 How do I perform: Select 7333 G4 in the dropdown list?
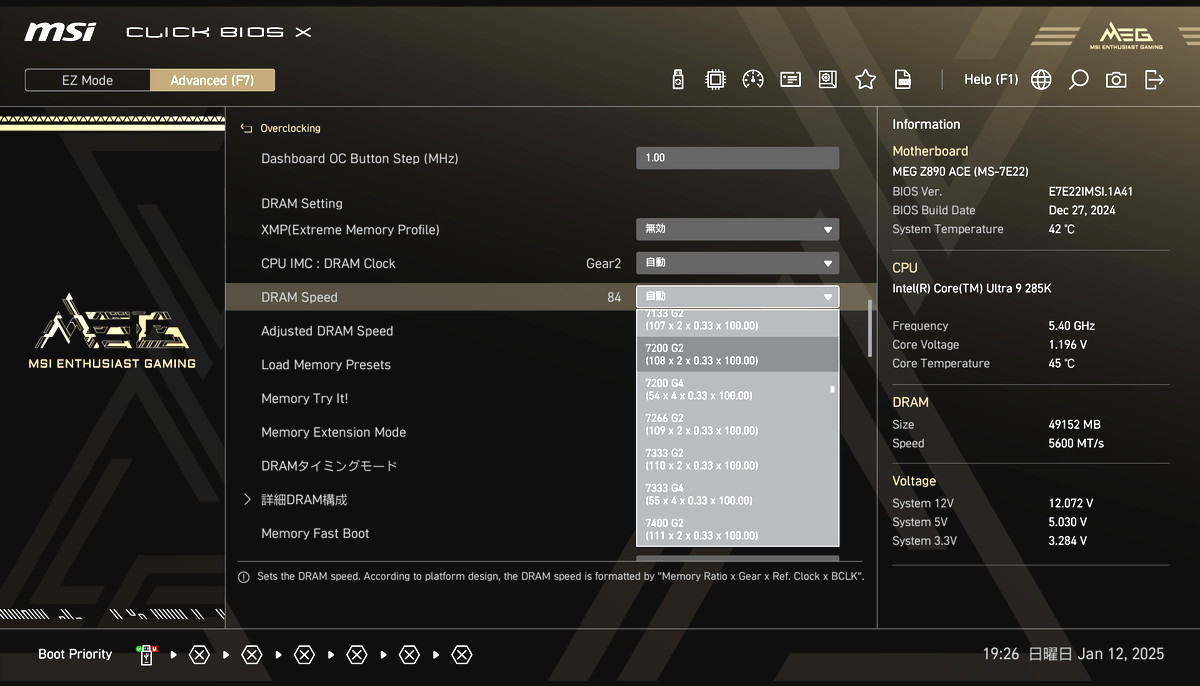[x=737, y=494]
